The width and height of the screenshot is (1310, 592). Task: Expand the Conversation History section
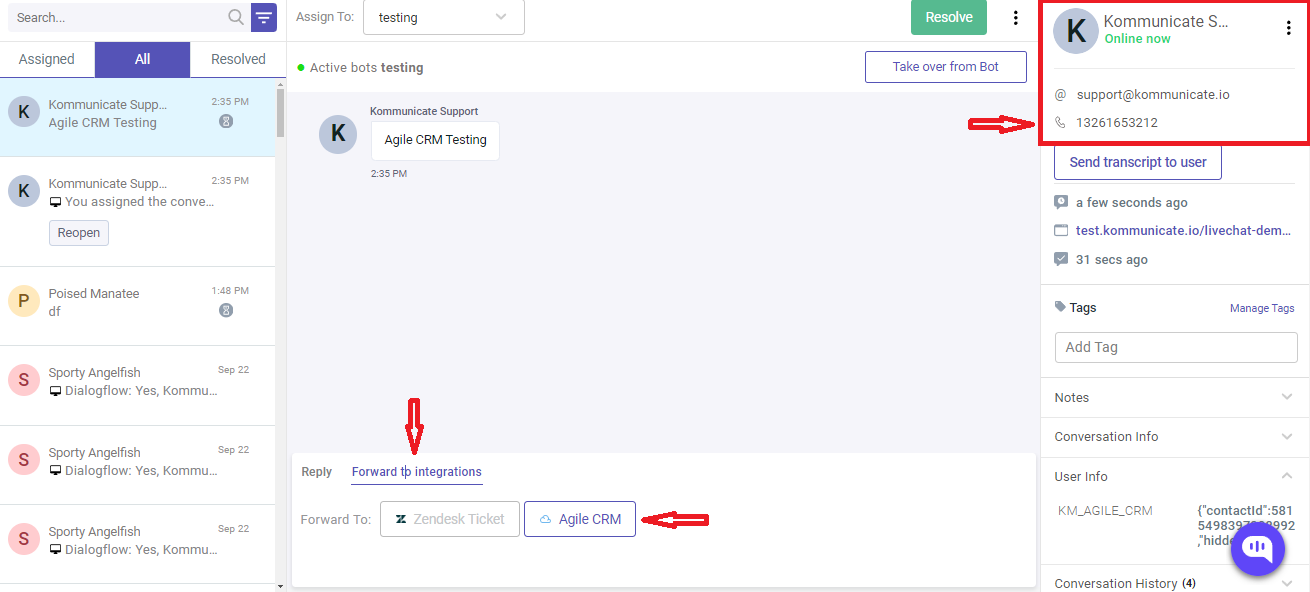coord(1175,583)
